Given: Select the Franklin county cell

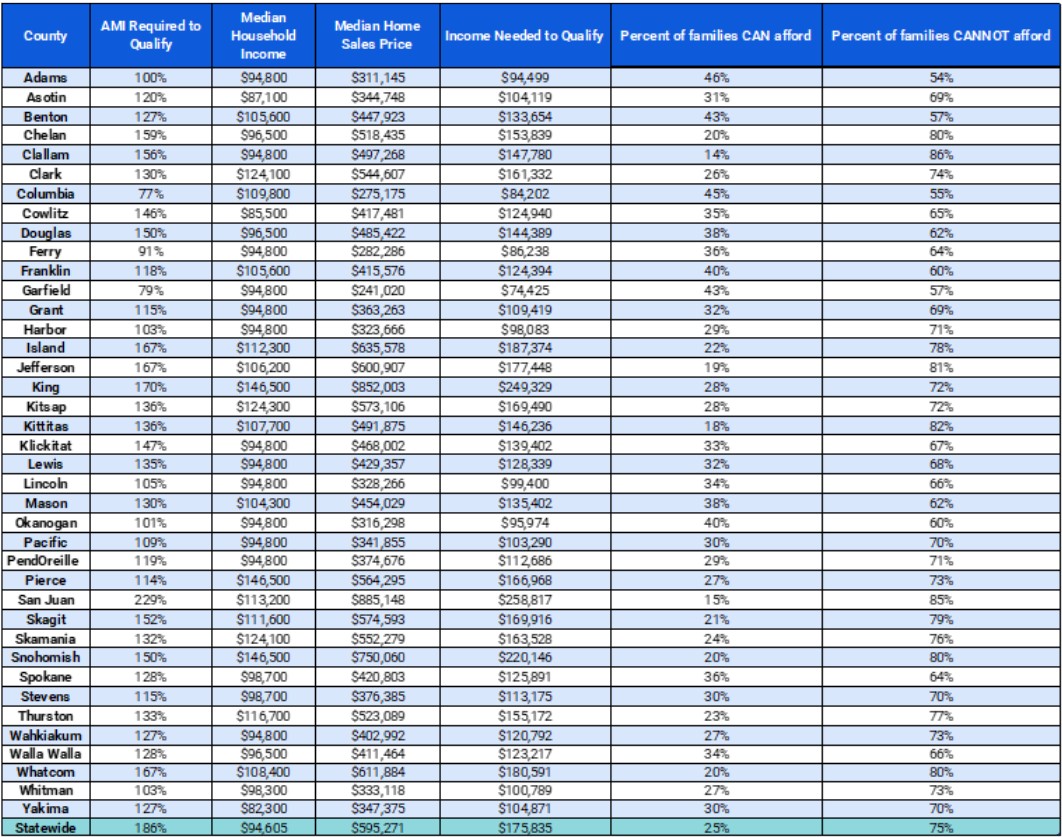Looking at the screenshot, I should pos(45,271).
